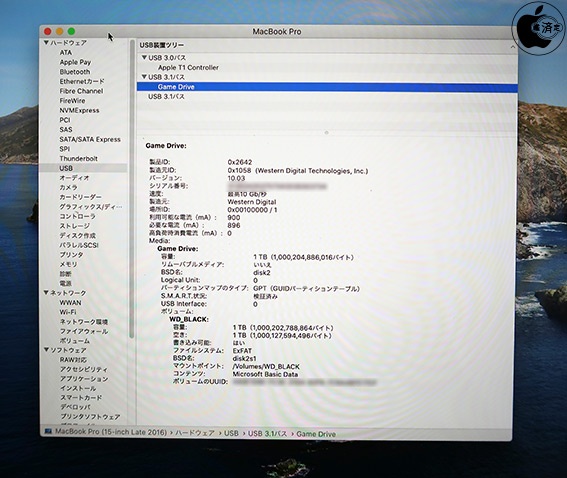Open NVMExpress information
The image size is (567, 478).
(79, 110)
